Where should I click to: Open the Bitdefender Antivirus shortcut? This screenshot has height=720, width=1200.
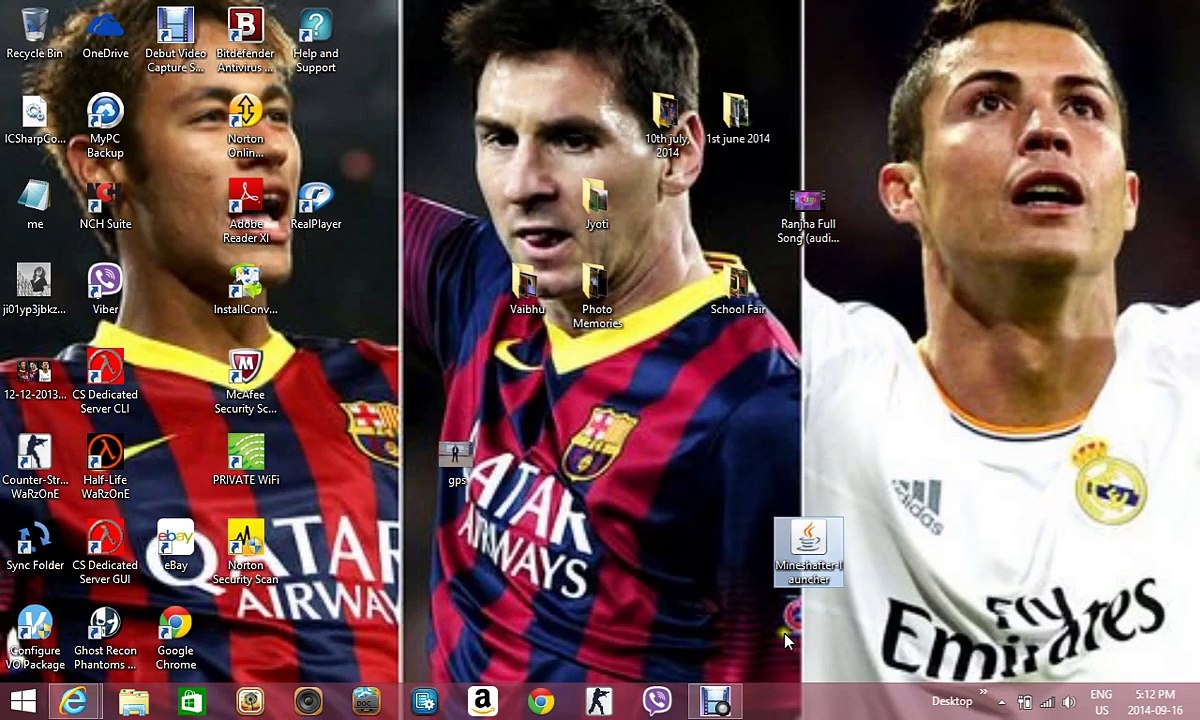(246, 40)
